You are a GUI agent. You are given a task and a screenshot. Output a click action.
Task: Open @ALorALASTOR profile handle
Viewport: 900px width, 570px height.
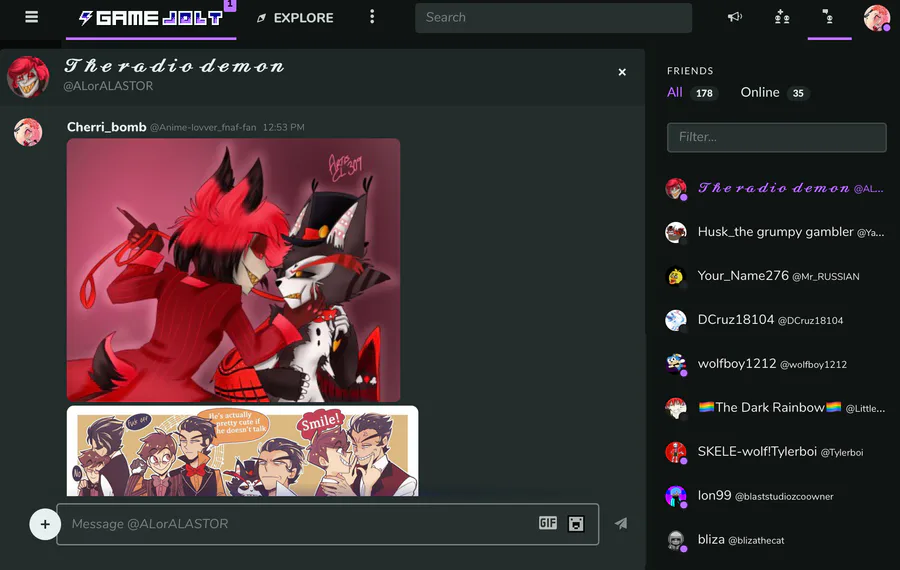tap(108, 86)
